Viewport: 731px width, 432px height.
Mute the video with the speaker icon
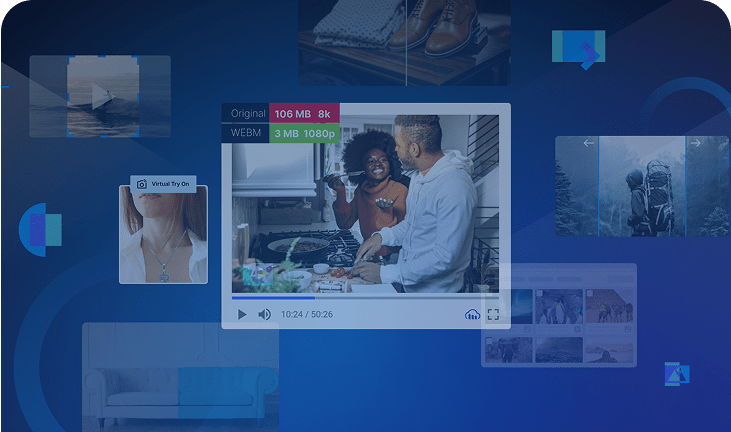(x=264, y=314)
